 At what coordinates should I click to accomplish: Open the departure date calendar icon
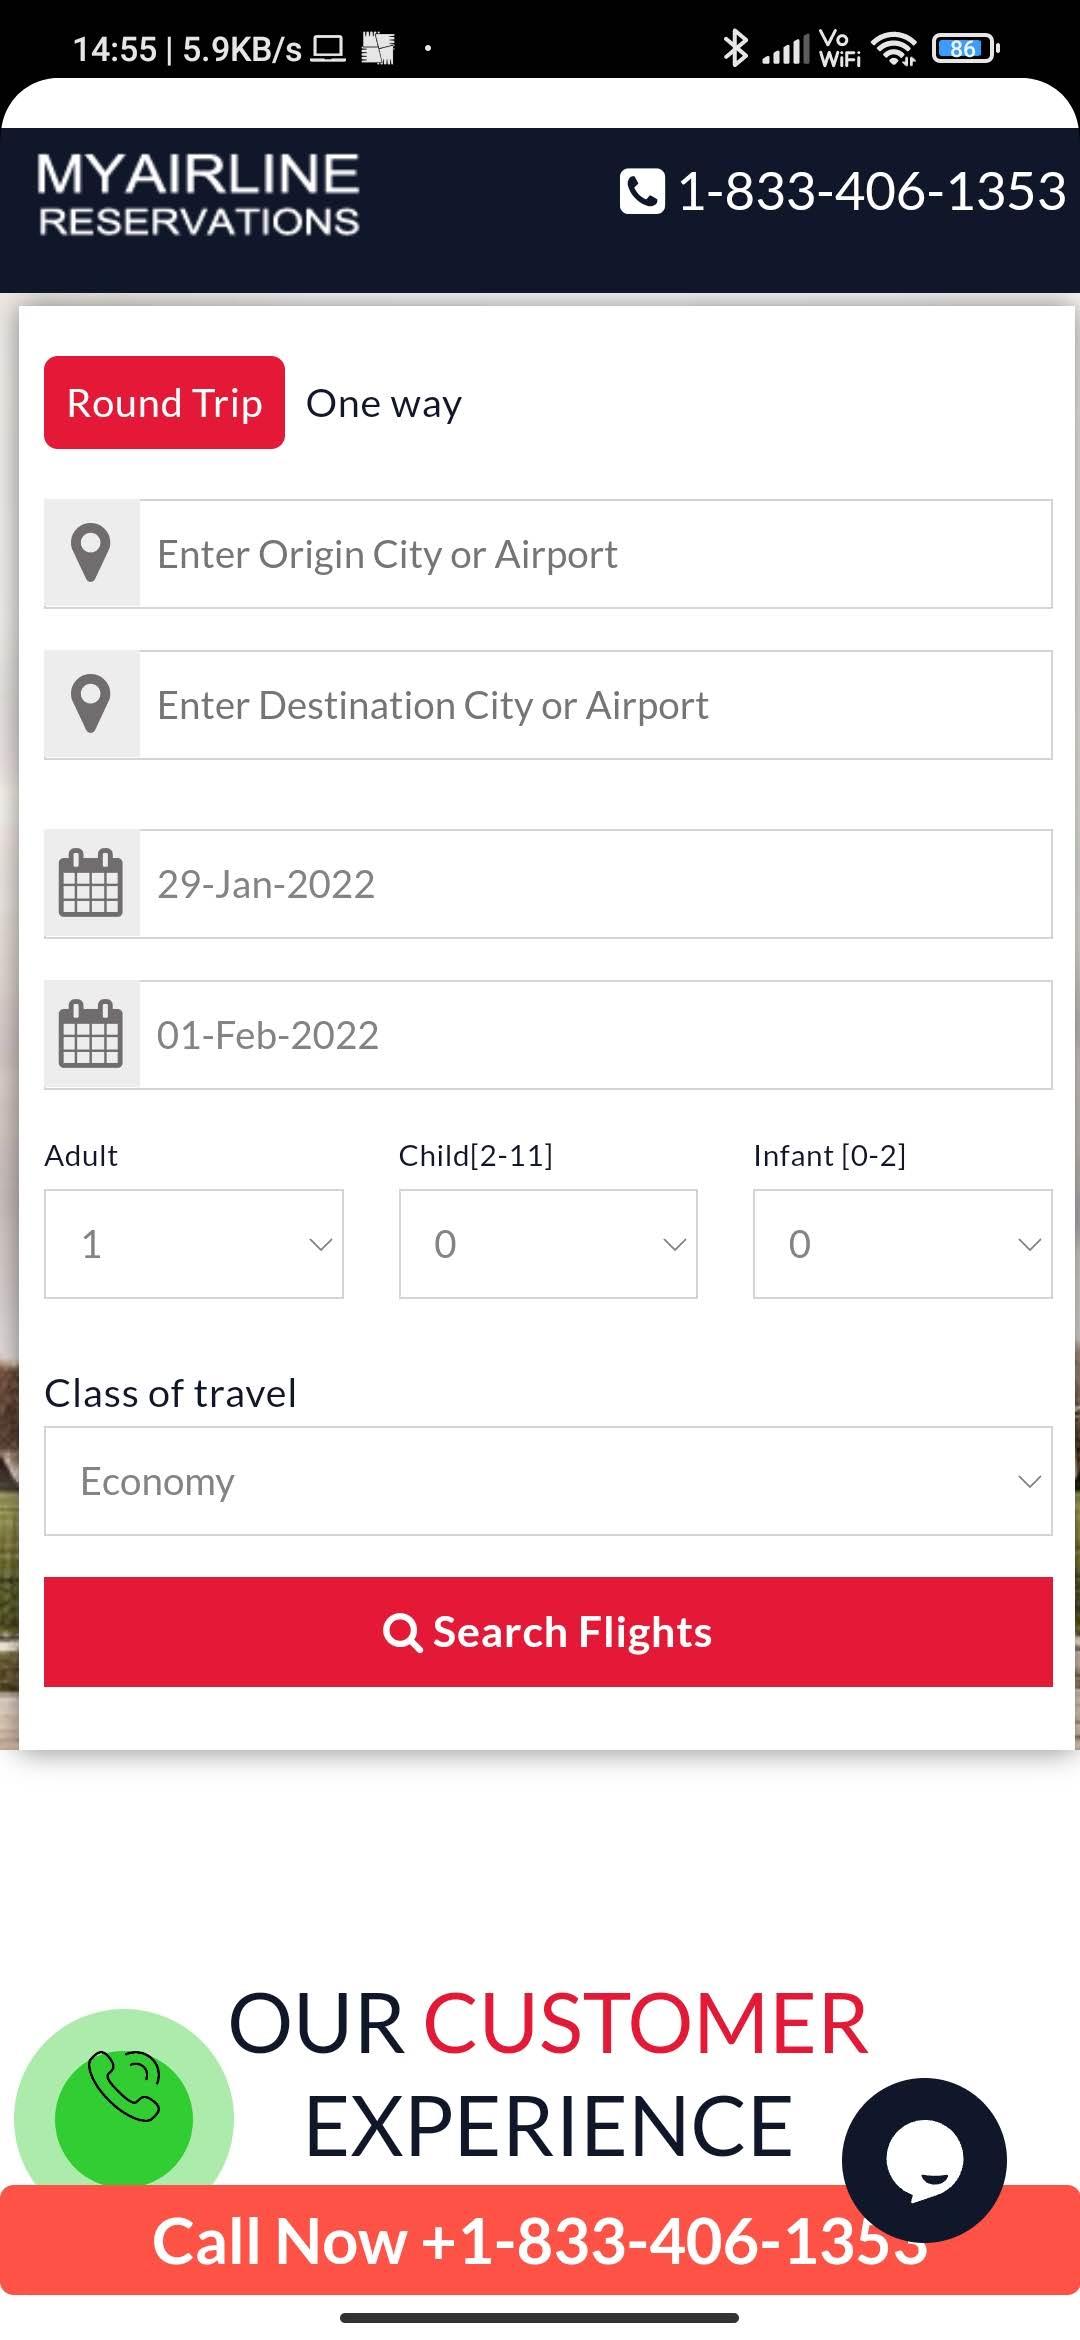coord(91,883)
